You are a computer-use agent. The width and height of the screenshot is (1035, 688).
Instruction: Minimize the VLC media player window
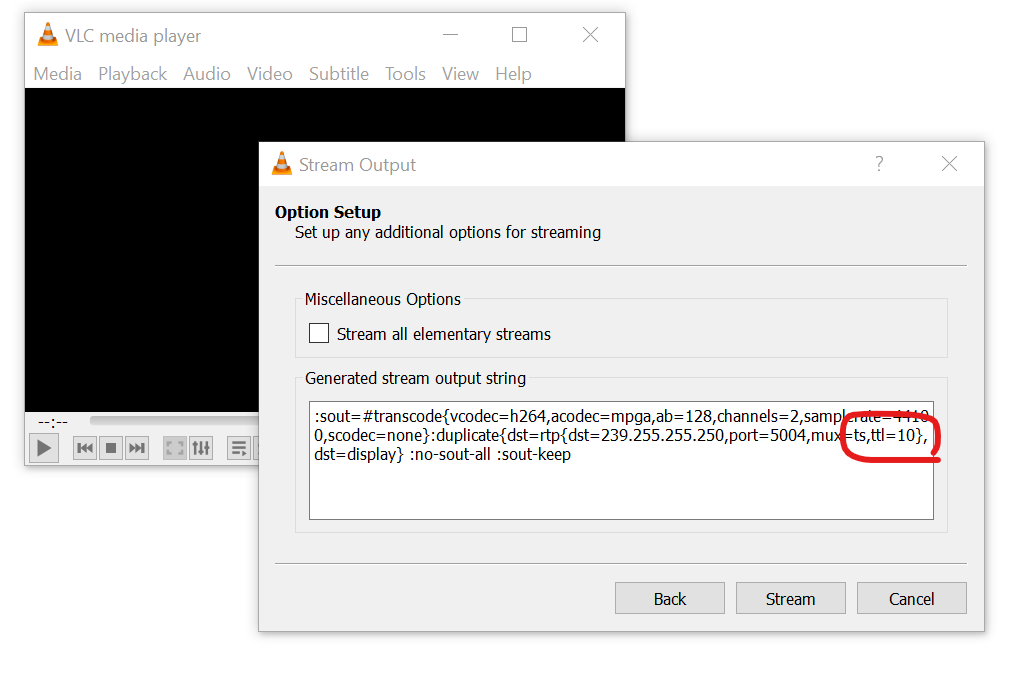click(450, 34)
